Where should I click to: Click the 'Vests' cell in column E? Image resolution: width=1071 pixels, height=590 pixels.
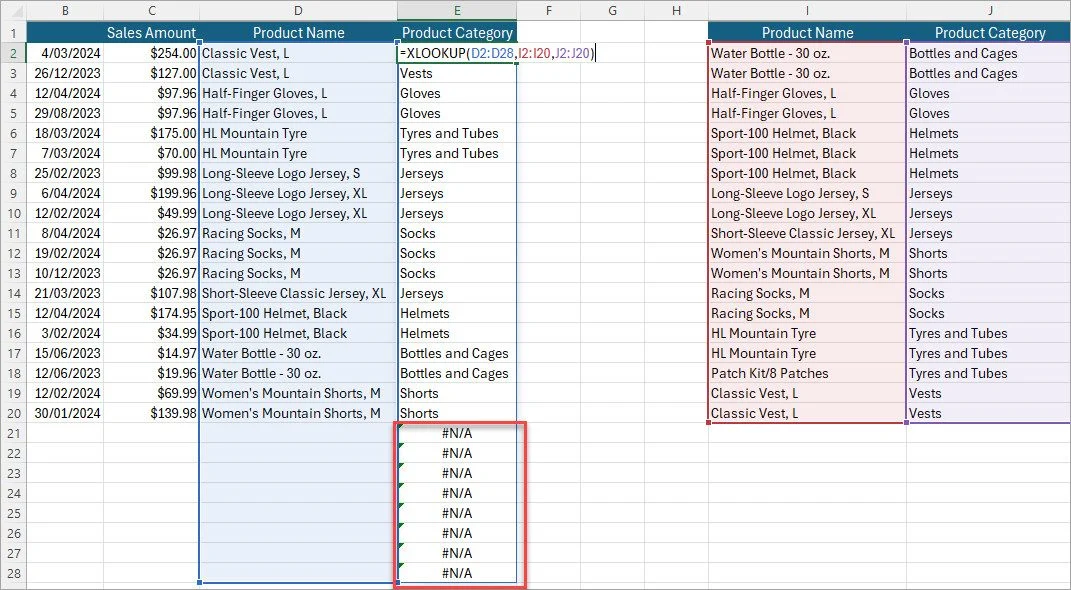457,73
